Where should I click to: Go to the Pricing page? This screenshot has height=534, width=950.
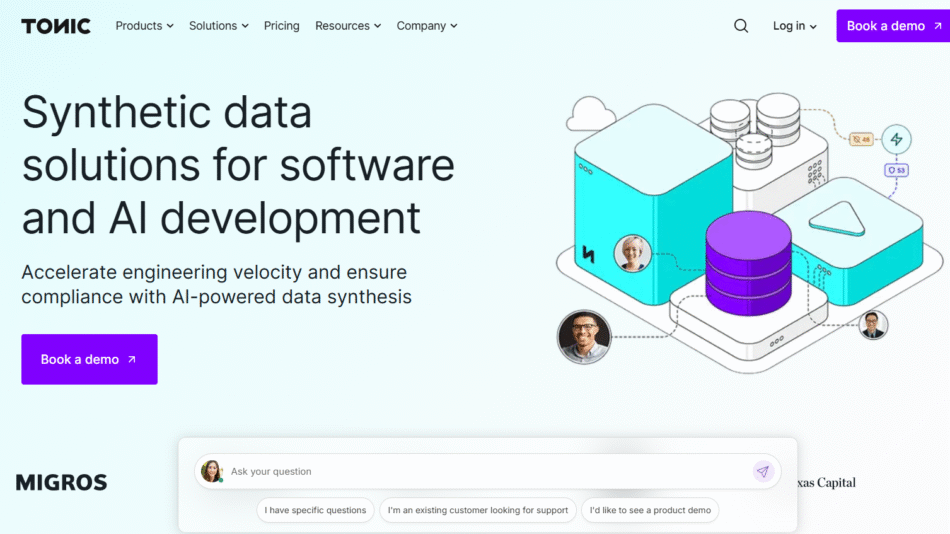pos(281,26)
